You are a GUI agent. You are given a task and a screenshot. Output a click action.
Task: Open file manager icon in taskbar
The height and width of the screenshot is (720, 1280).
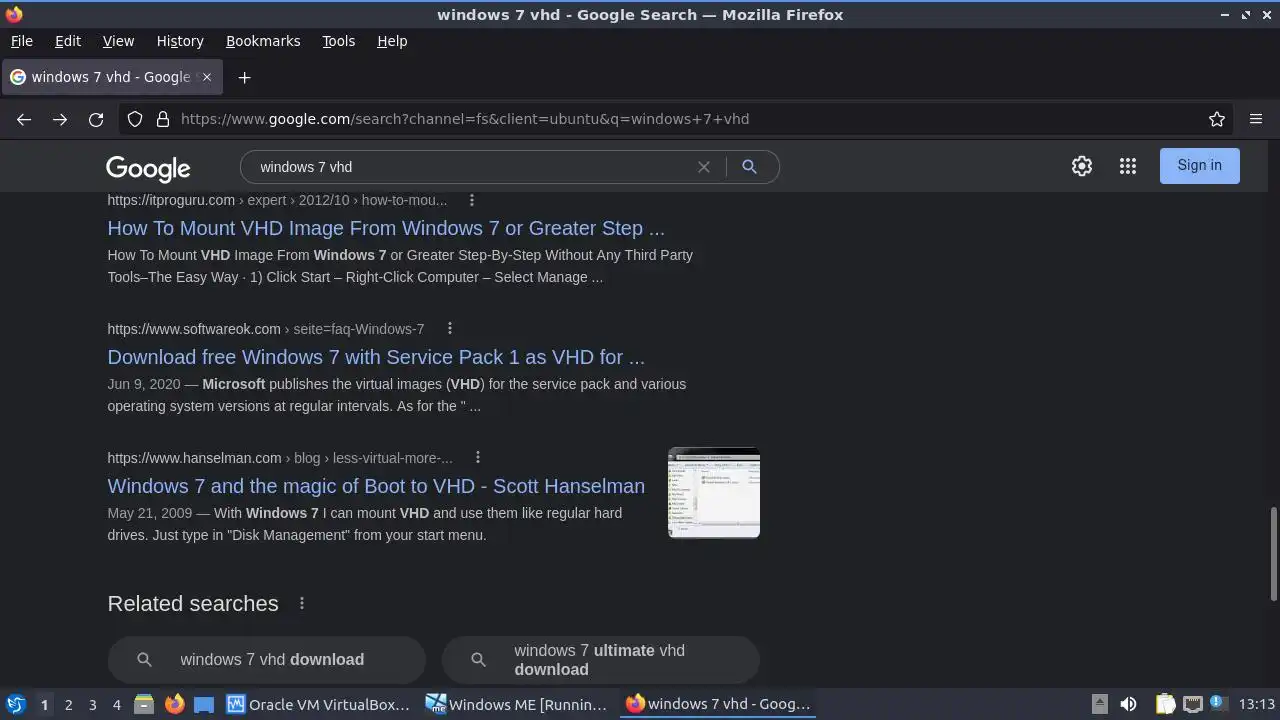click(x=144, y=704)
